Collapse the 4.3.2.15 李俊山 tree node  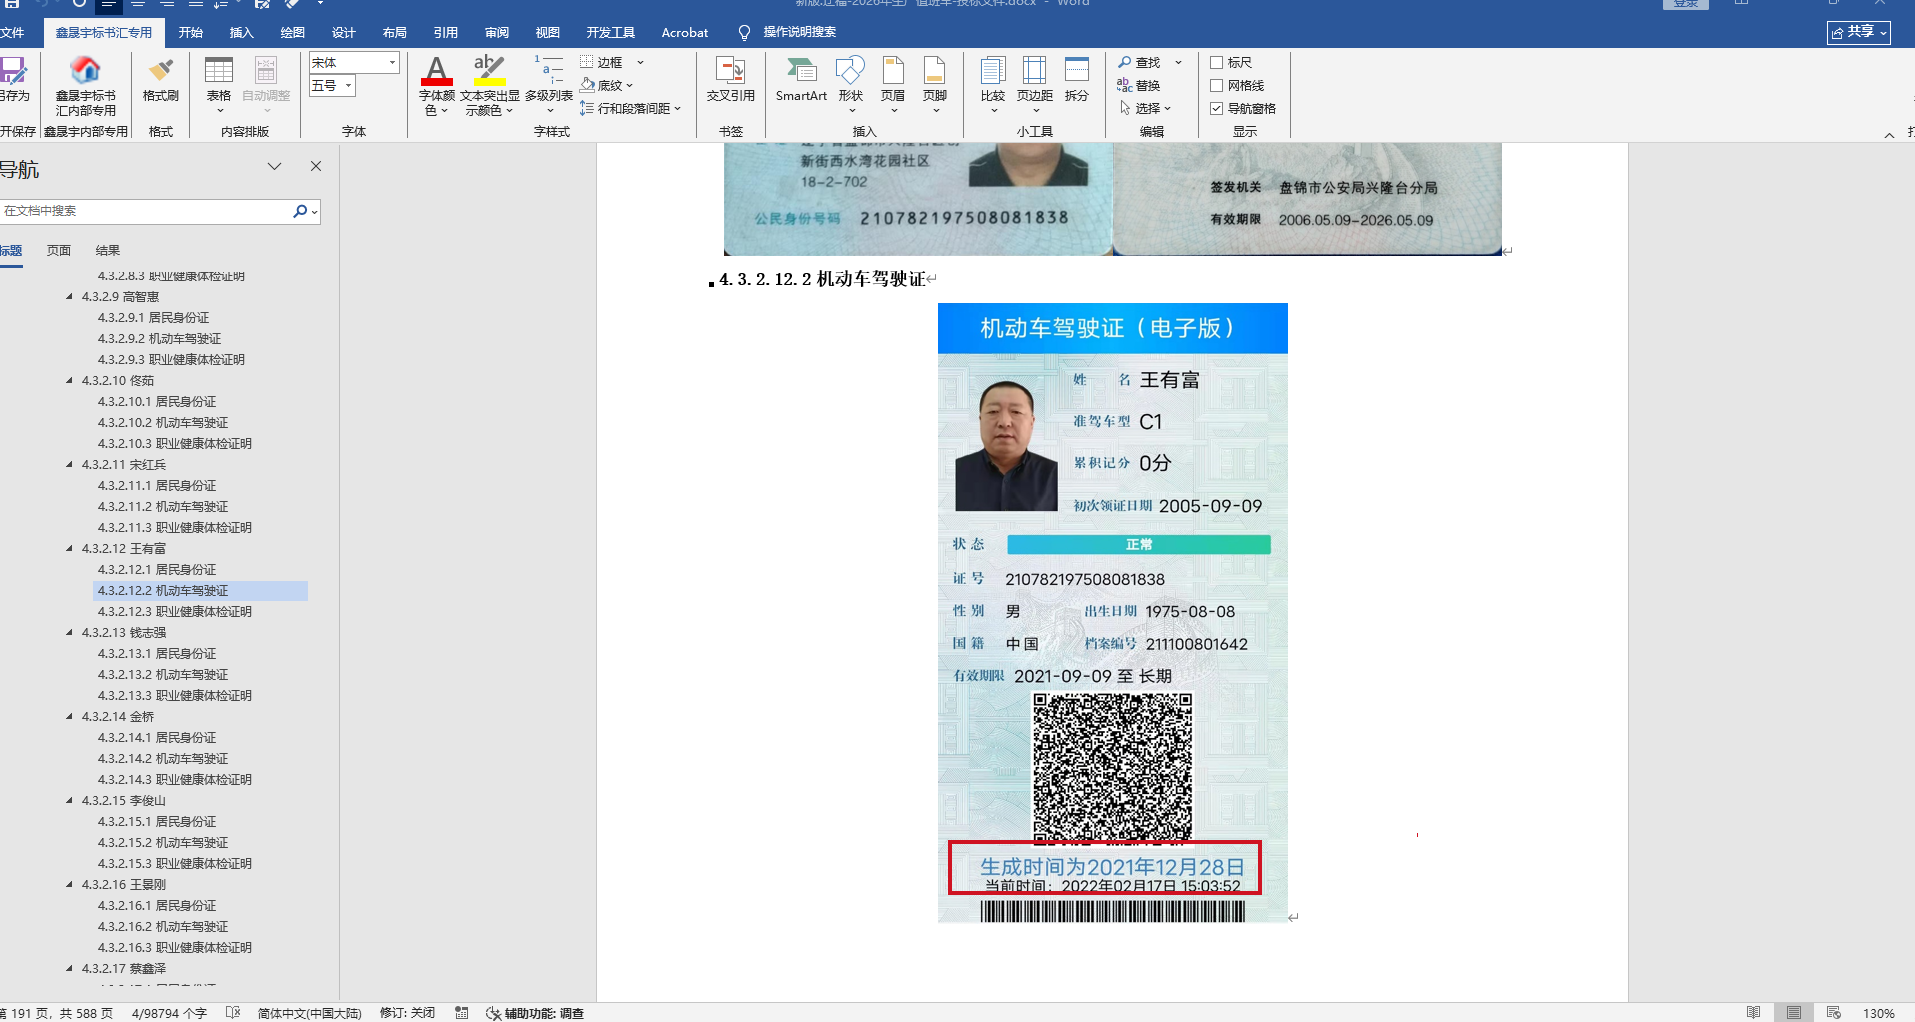70,800
